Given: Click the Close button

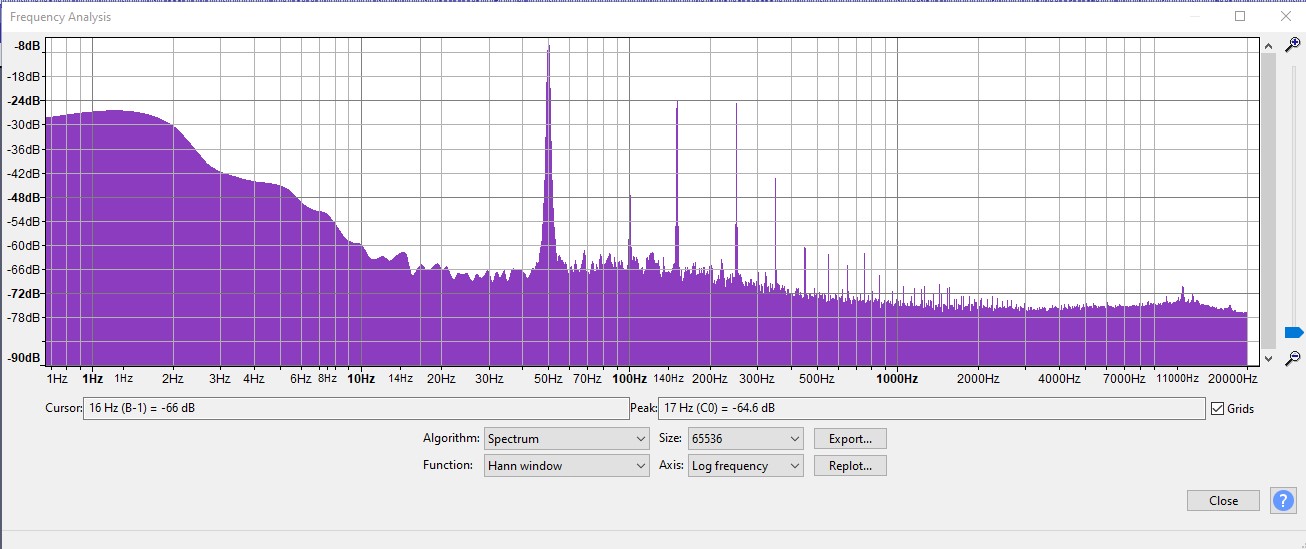Looking at the screenshot, I should pyautogui.click(x=1223, y=501).
